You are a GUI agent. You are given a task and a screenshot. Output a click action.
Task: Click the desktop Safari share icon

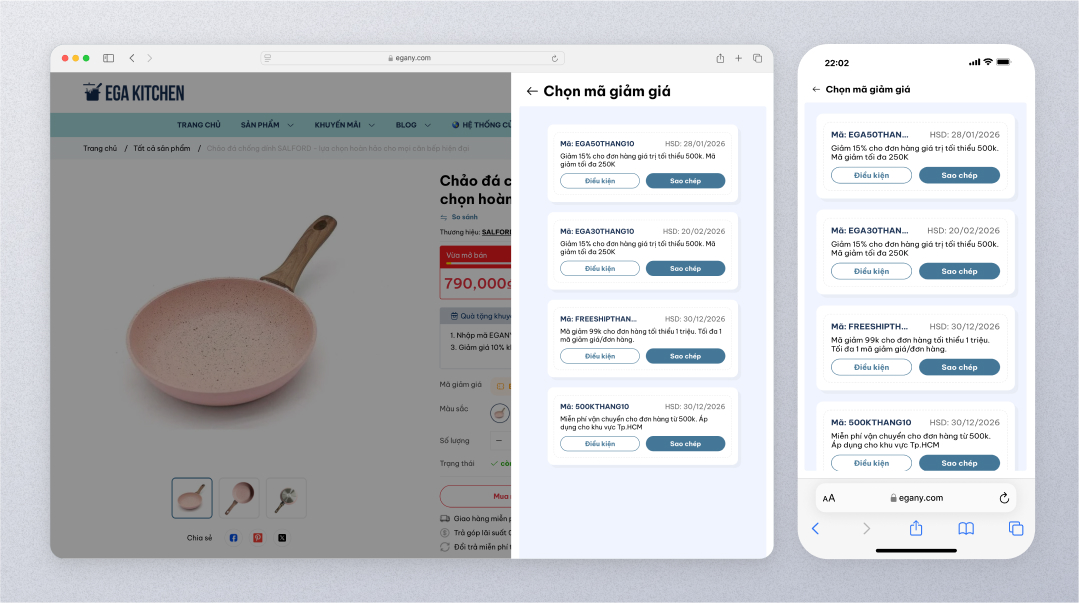pos(720,59)
